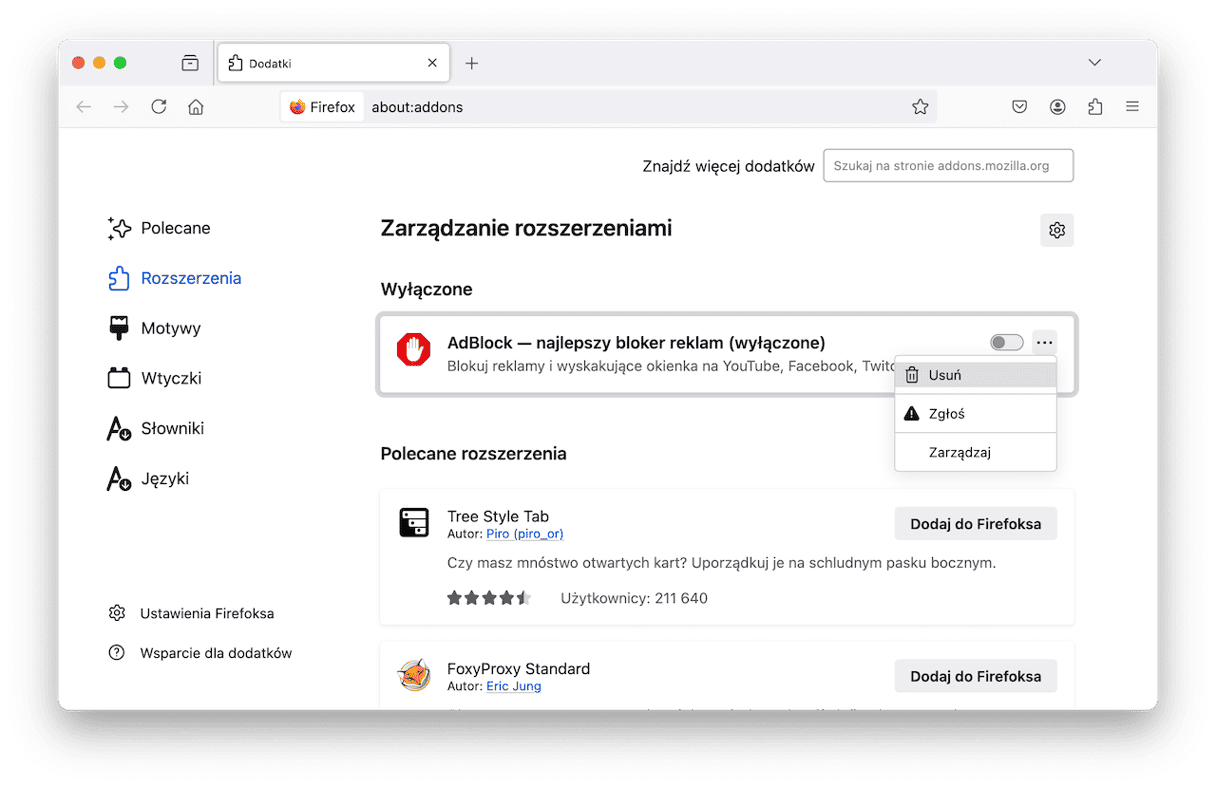Click the Wtyczki plugin block icon

119,378
